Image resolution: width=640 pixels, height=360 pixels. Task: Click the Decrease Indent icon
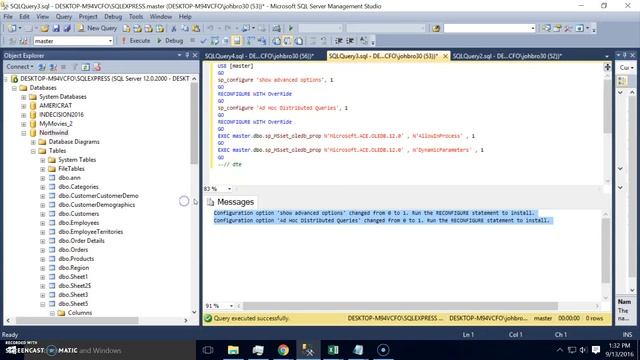pyautogui.click(x=338, y=41)
